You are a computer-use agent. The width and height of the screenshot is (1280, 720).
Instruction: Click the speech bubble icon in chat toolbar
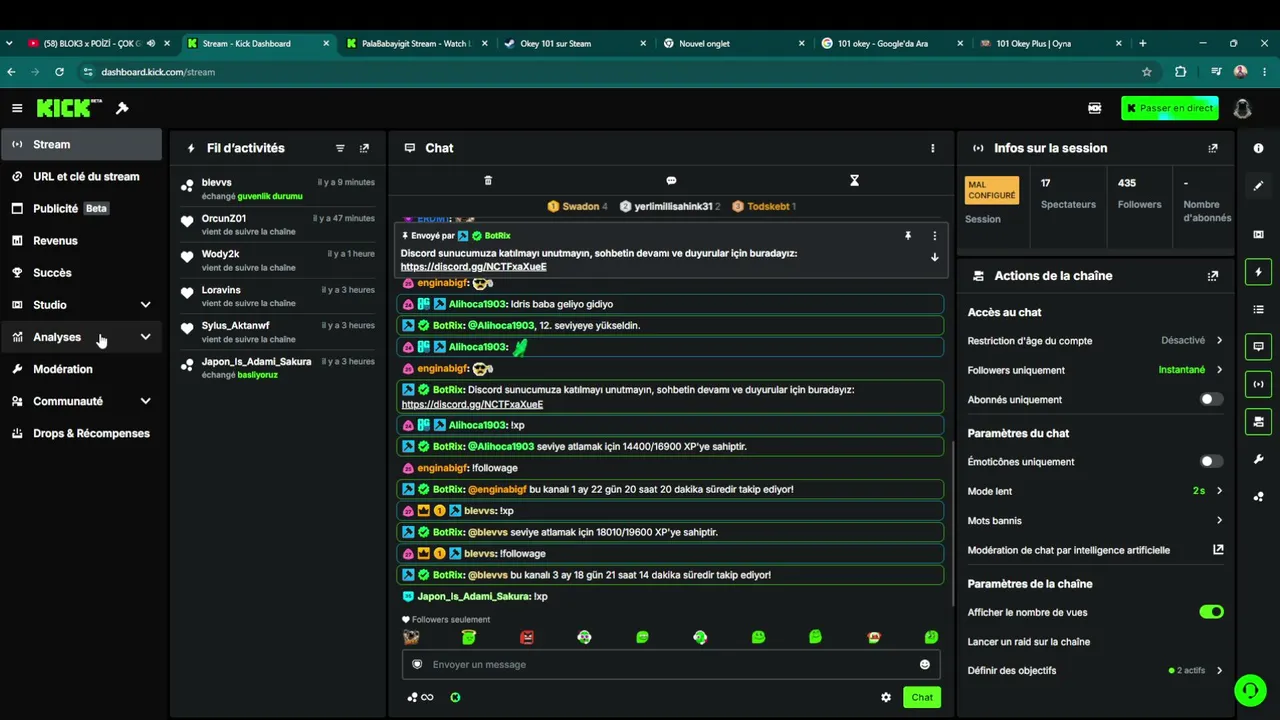(671, 180)
